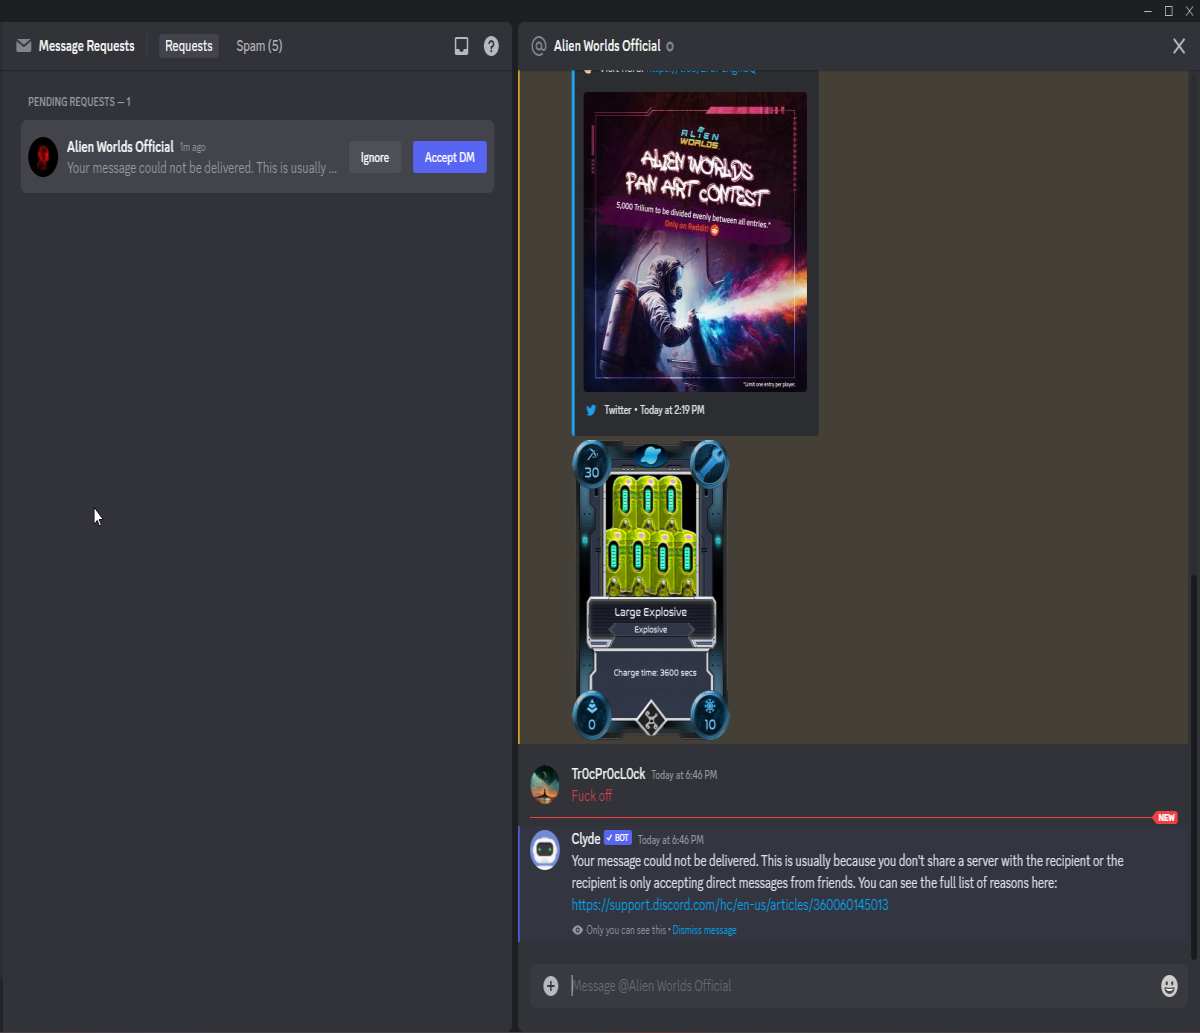Open the inbox icon in header
1200x1033 pixels.
pyautogui.click(x=461, y=46)
